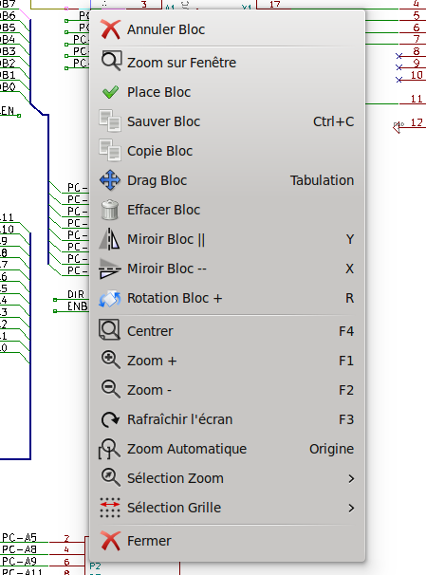
Task: Expand the Sélection Grille submenu arrow
Action: coord(351,508)
